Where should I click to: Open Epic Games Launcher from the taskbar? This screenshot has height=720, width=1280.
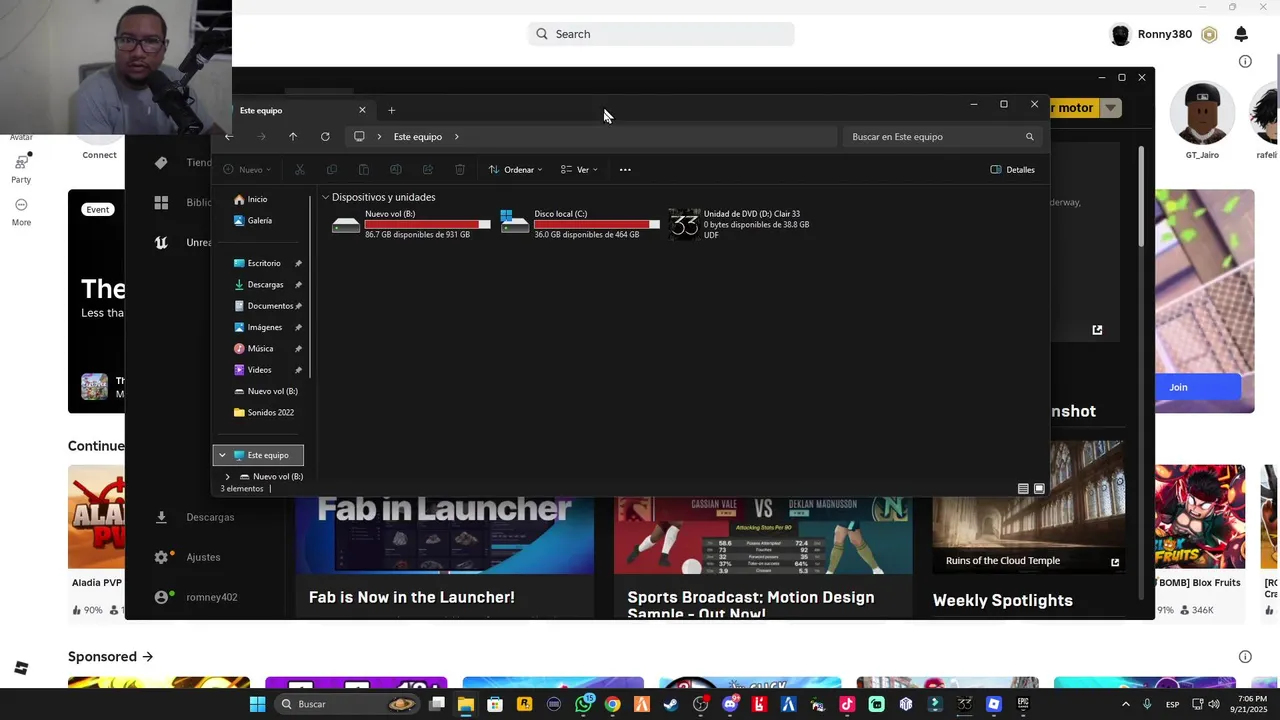click(x=1022, y=704)
